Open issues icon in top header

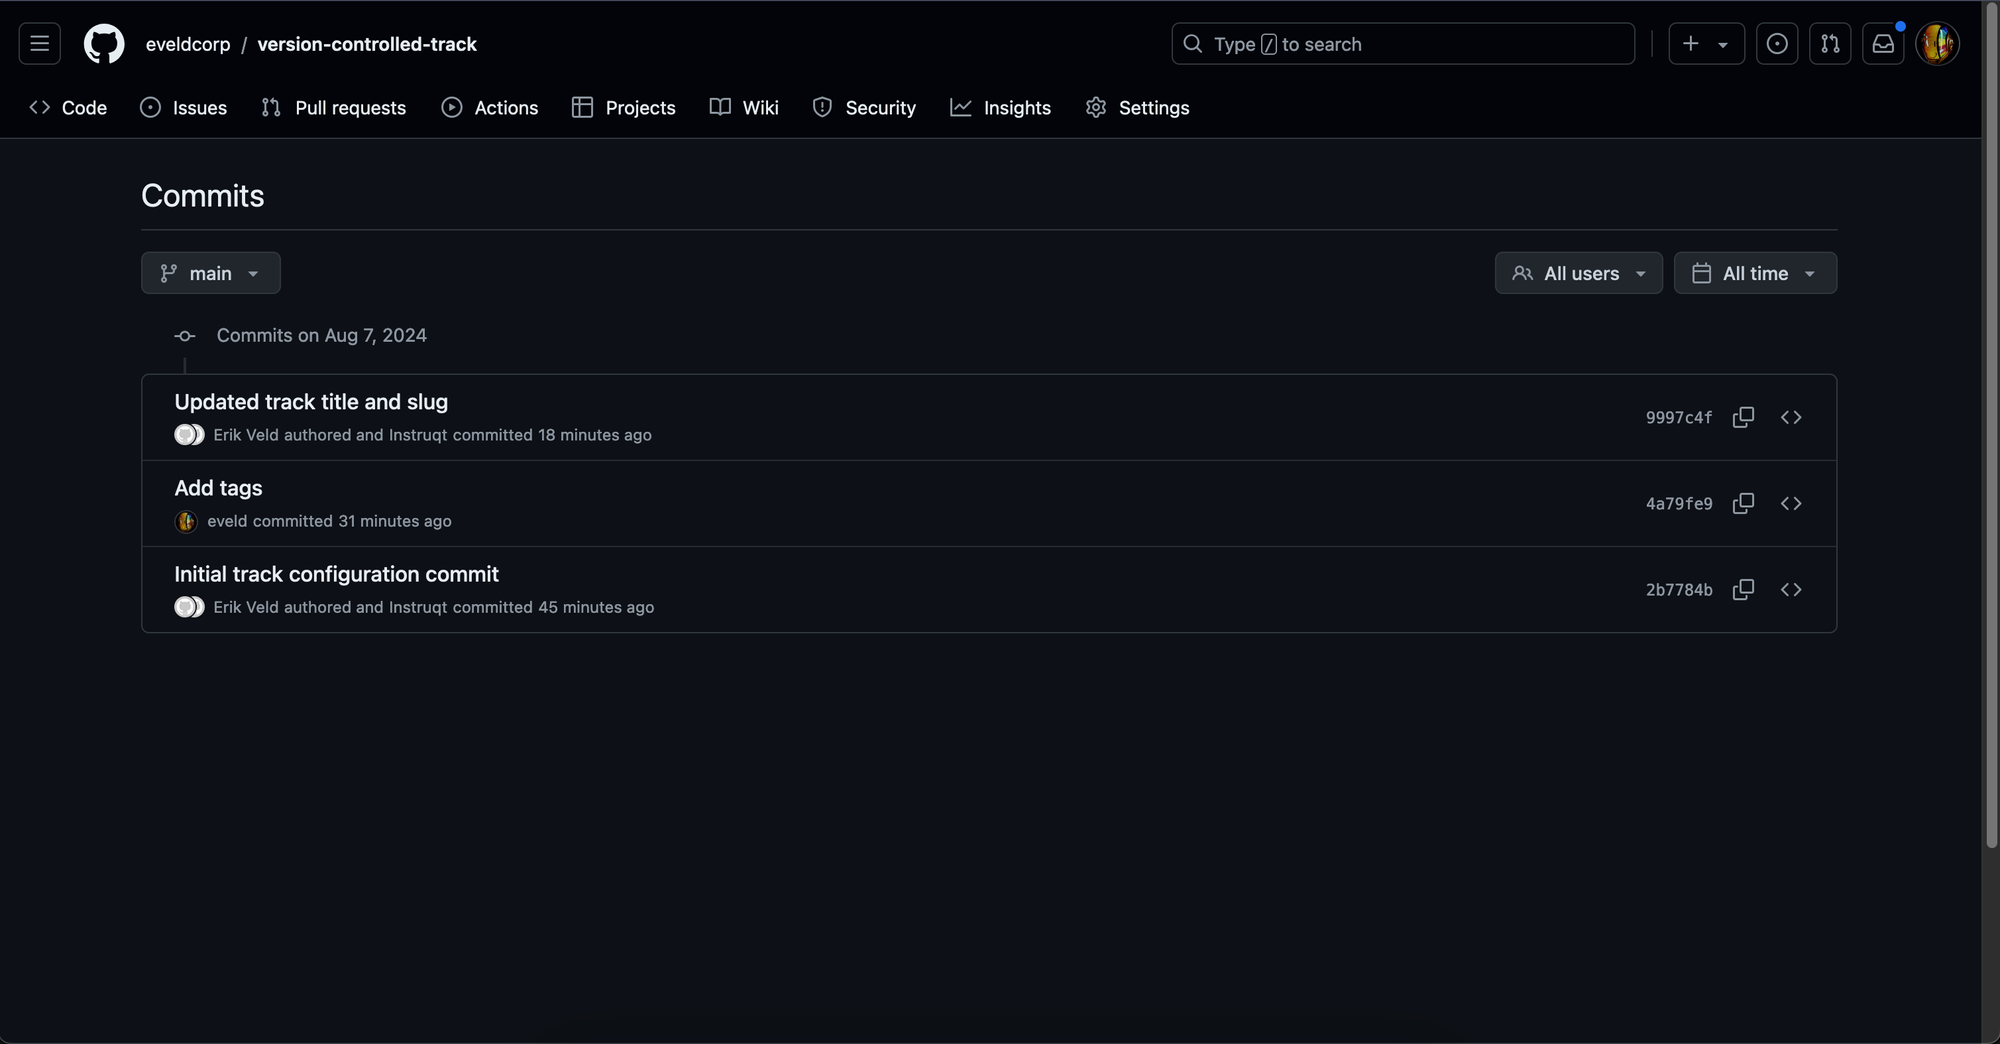coord(1777,44)
